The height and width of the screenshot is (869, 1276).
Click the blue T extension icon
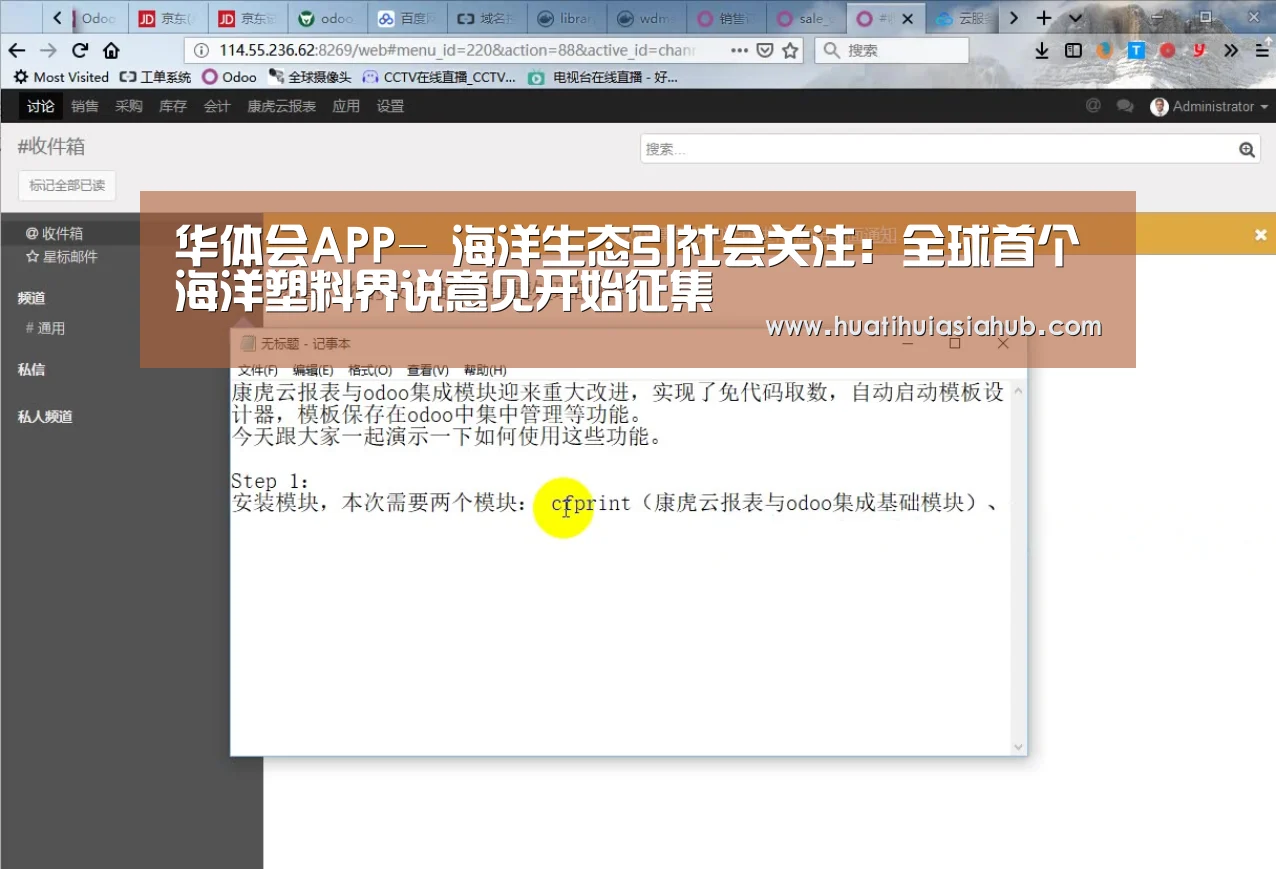tap(1136, 50)
